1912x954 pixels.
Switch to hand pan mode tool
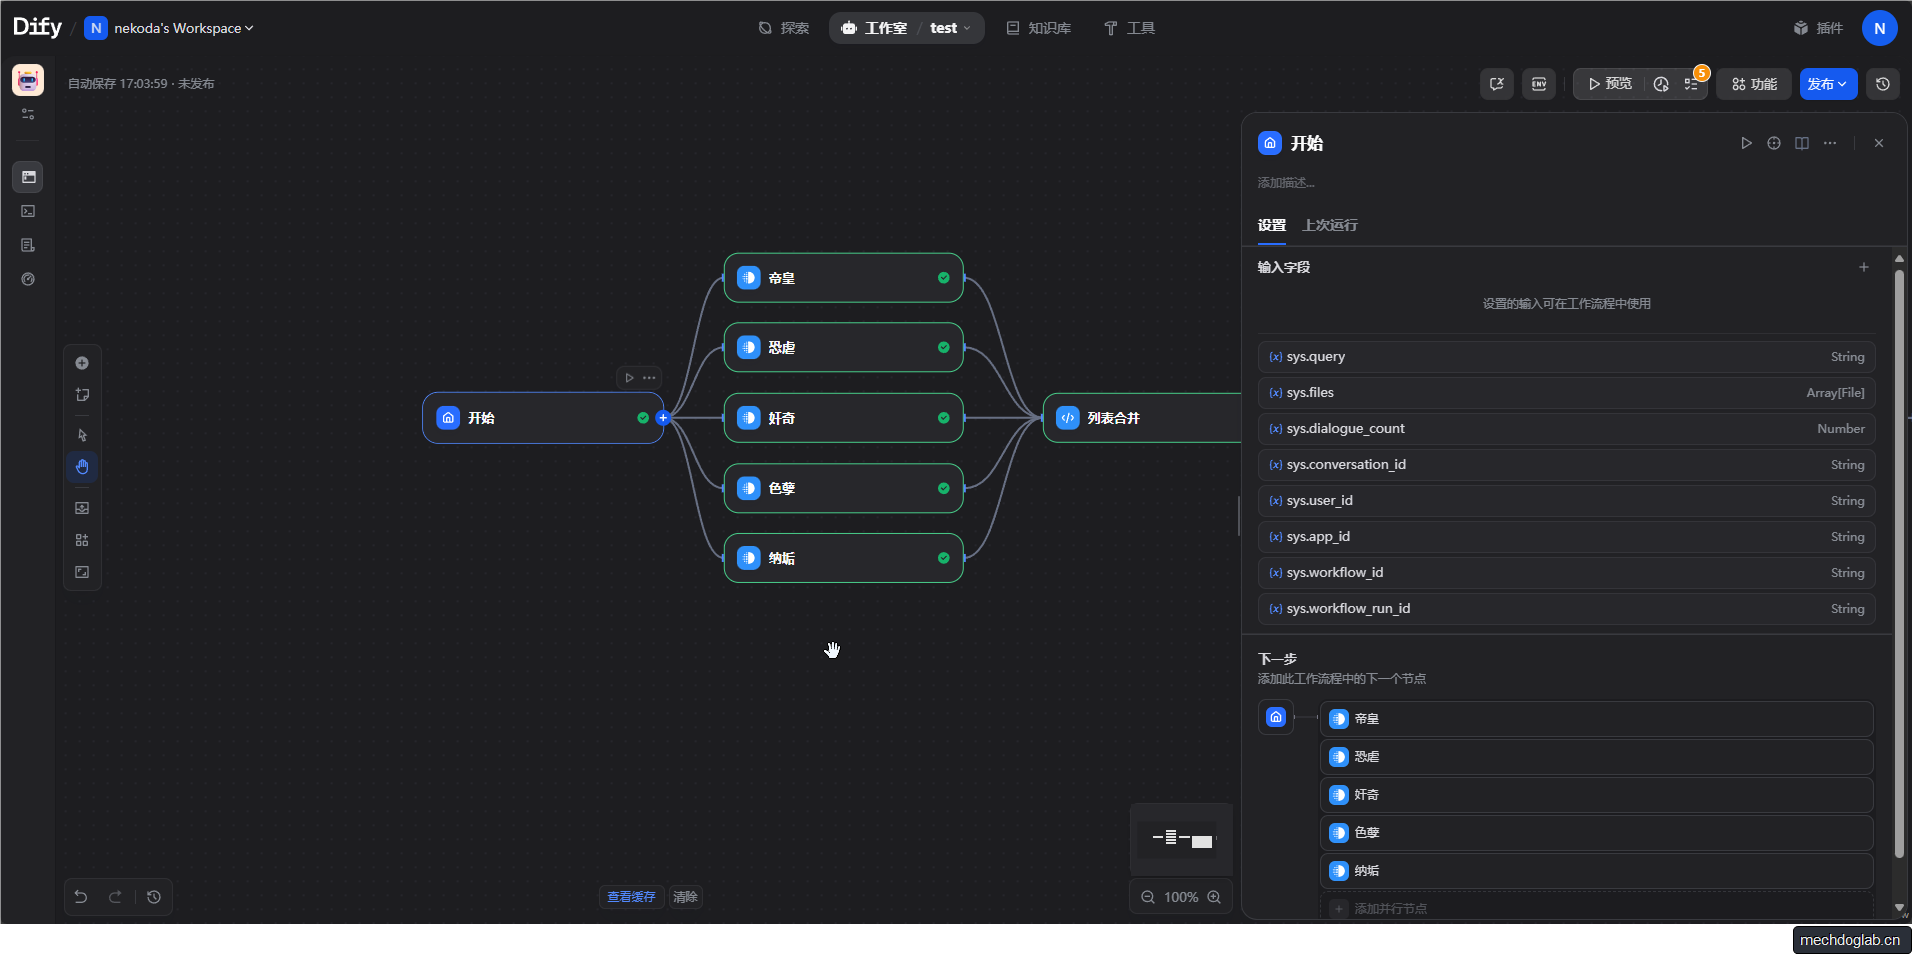[82, 467]
